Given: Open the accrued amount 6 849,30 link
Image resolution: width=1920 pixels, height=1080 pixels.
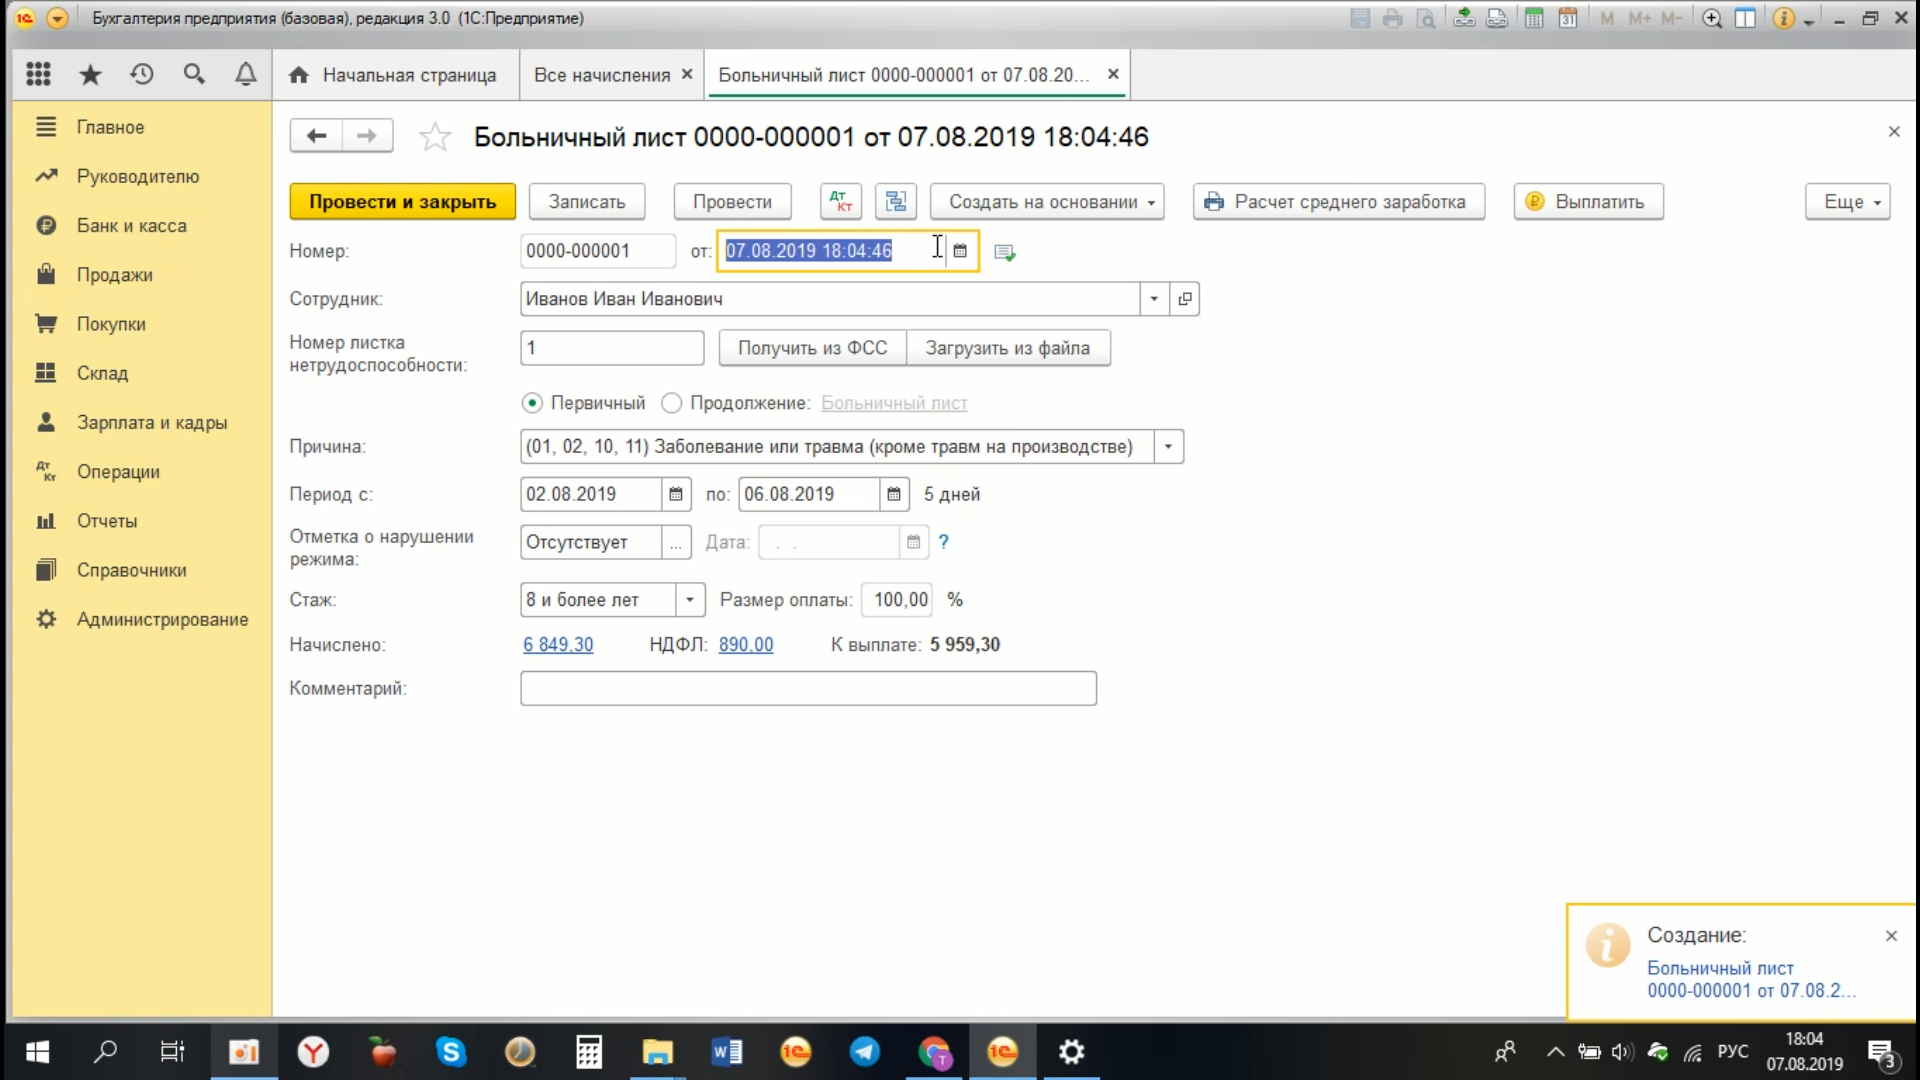Looking at the screenshot, I should pyautogui.click(x=558, y=645).
